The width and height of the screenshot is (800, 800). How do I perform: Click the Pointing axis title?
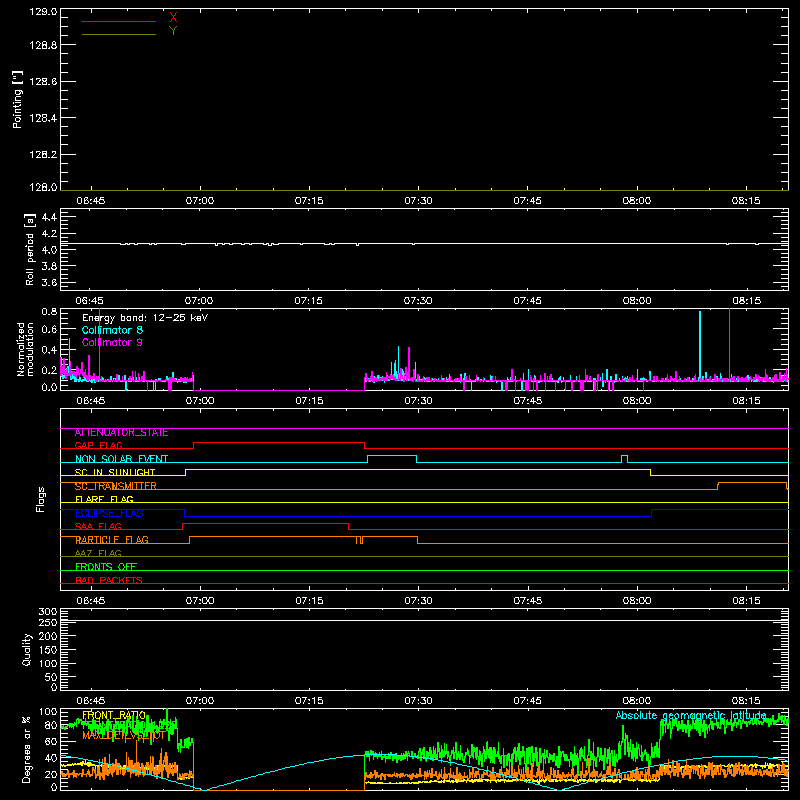18,100
